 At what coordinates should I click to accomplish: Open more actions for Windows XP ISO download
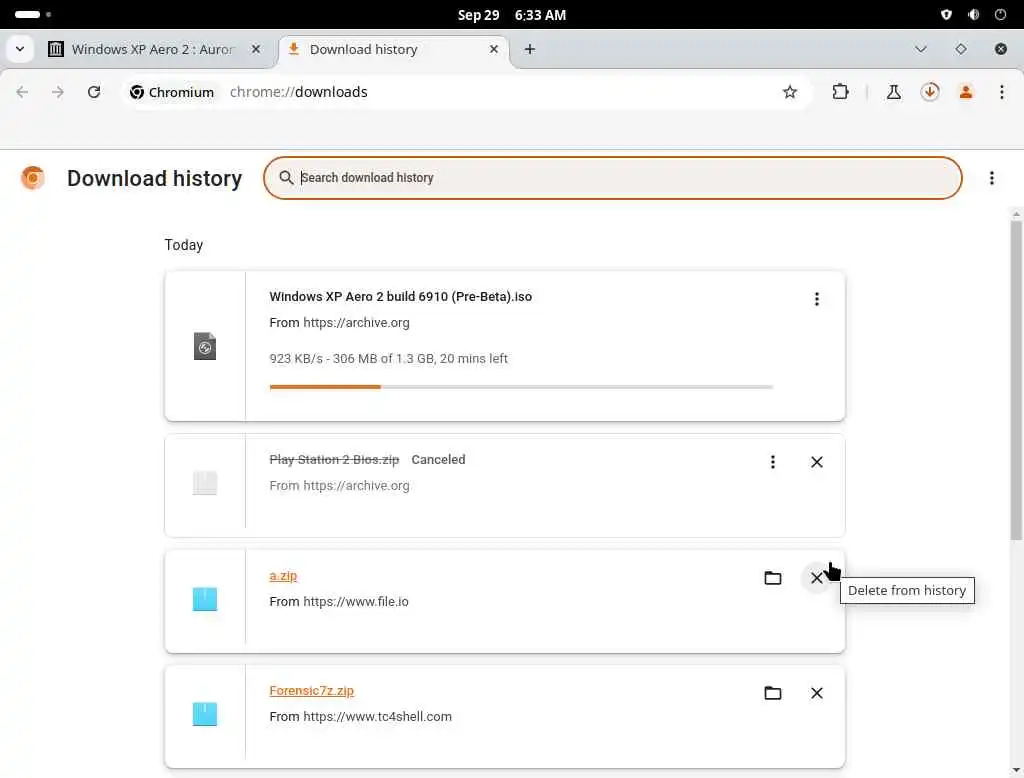click(x=817, y=299)
